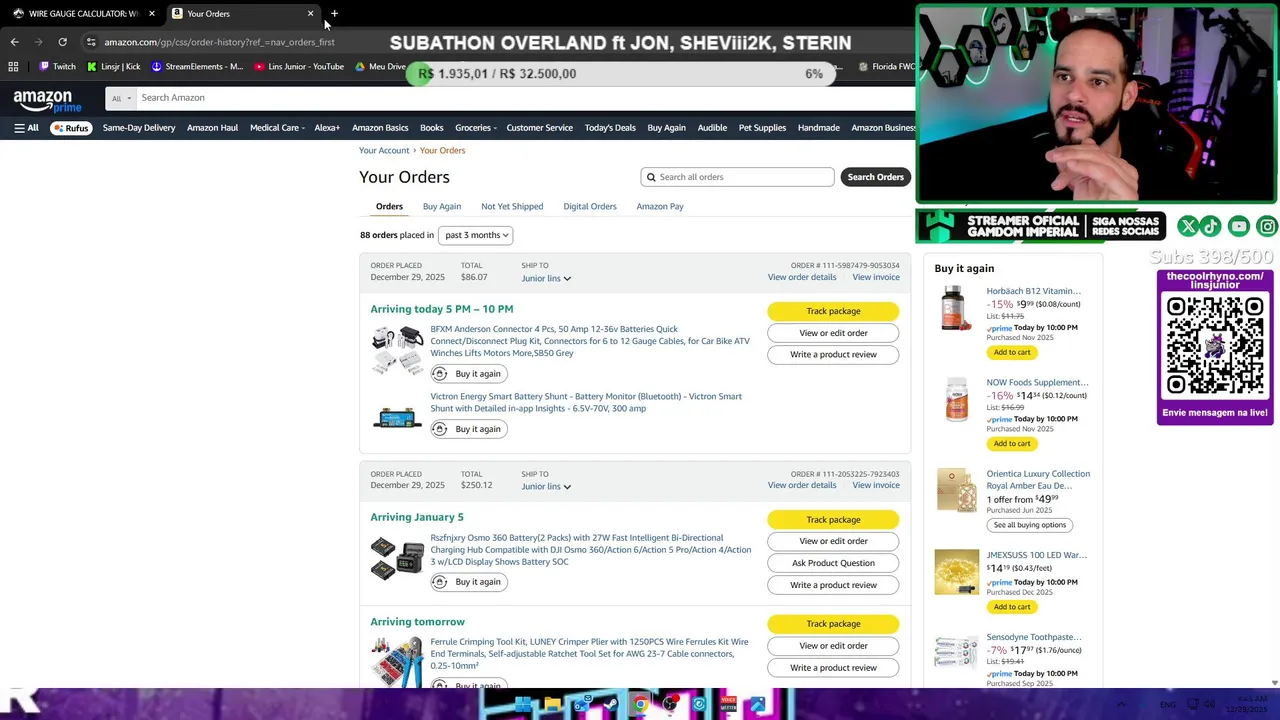The height and width of the screenshot is (720, 1280).
Task: Click the Amazon Prime logo
Action: 47,100
